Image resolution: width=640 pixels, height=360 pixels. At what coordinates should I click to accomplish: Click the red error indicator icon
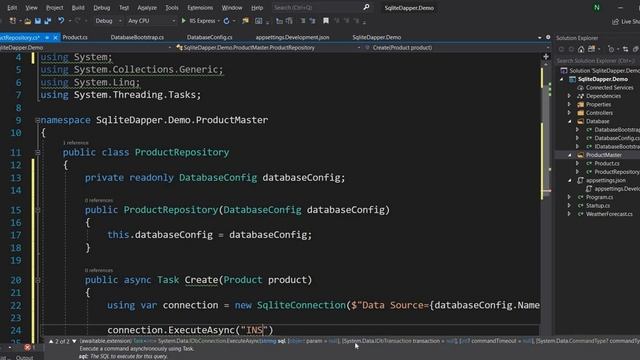27,347
